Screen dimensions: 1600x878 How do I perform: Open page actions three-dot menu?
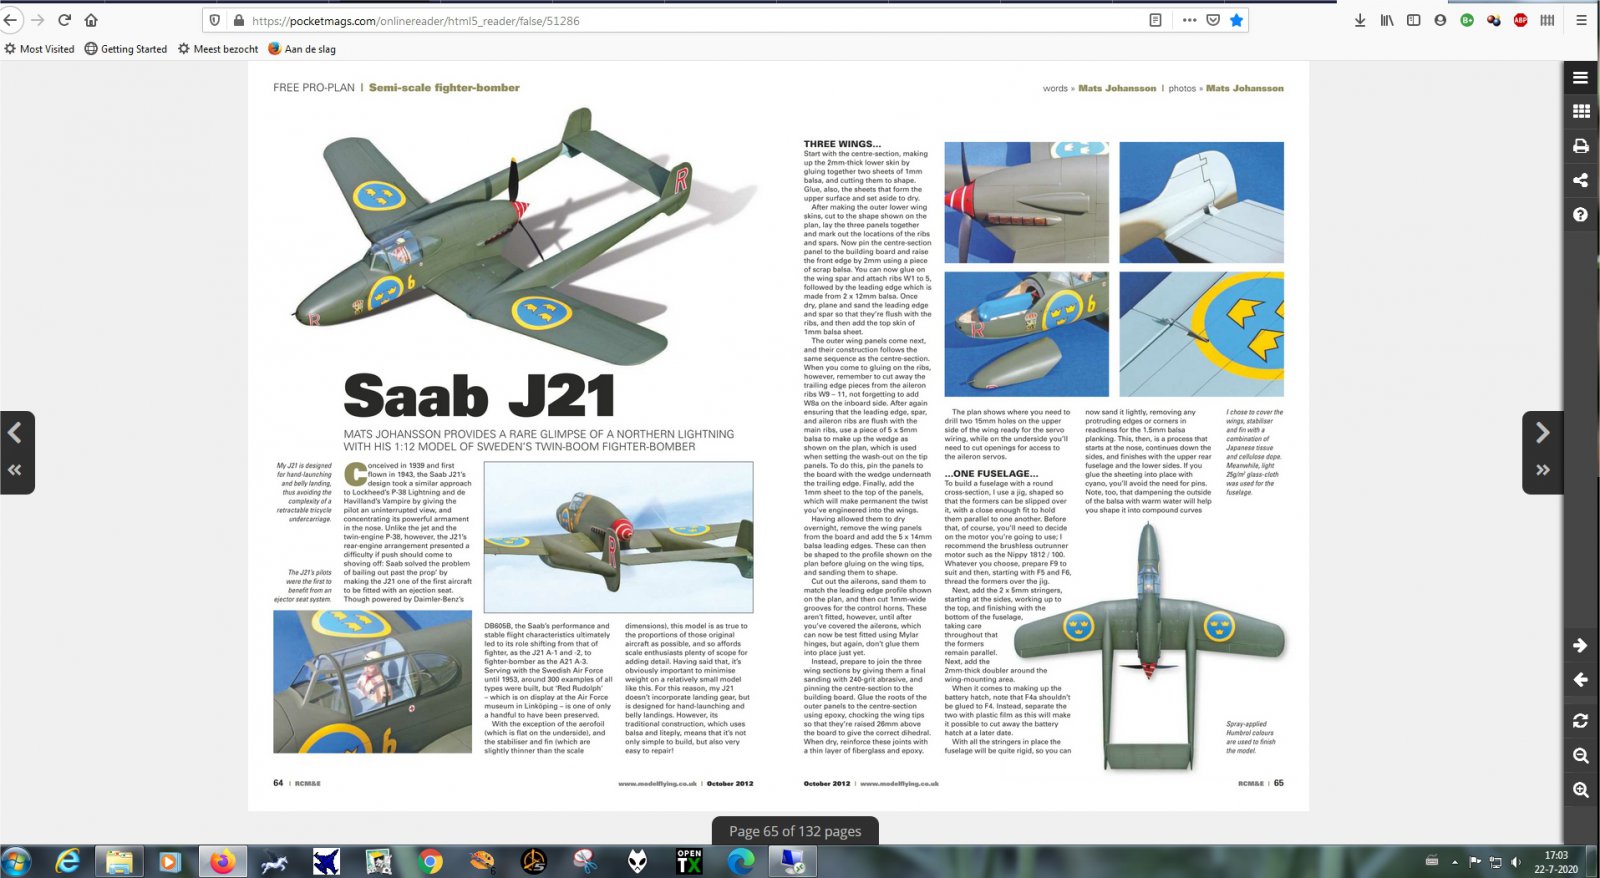coord(1189,20)
